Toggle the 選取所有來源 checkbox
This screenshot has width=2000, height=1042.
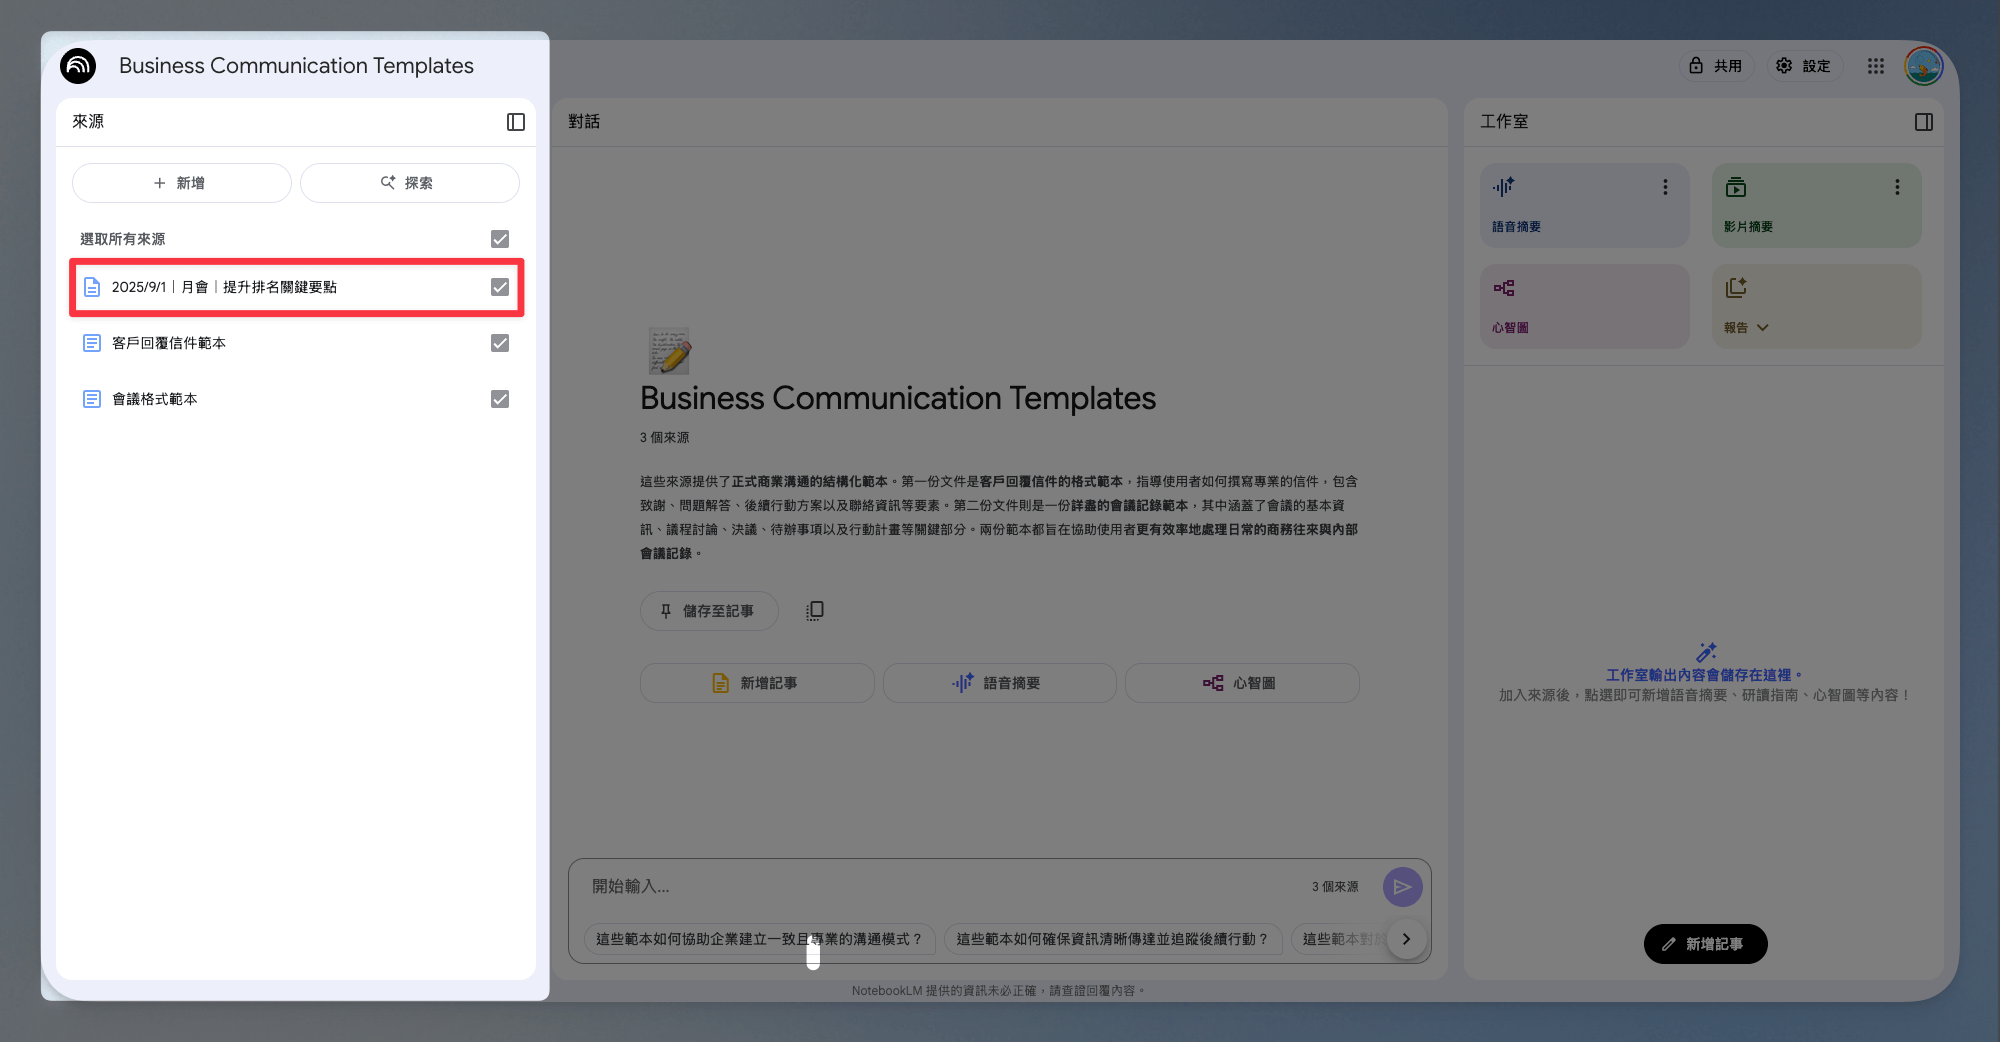[500, 239]
